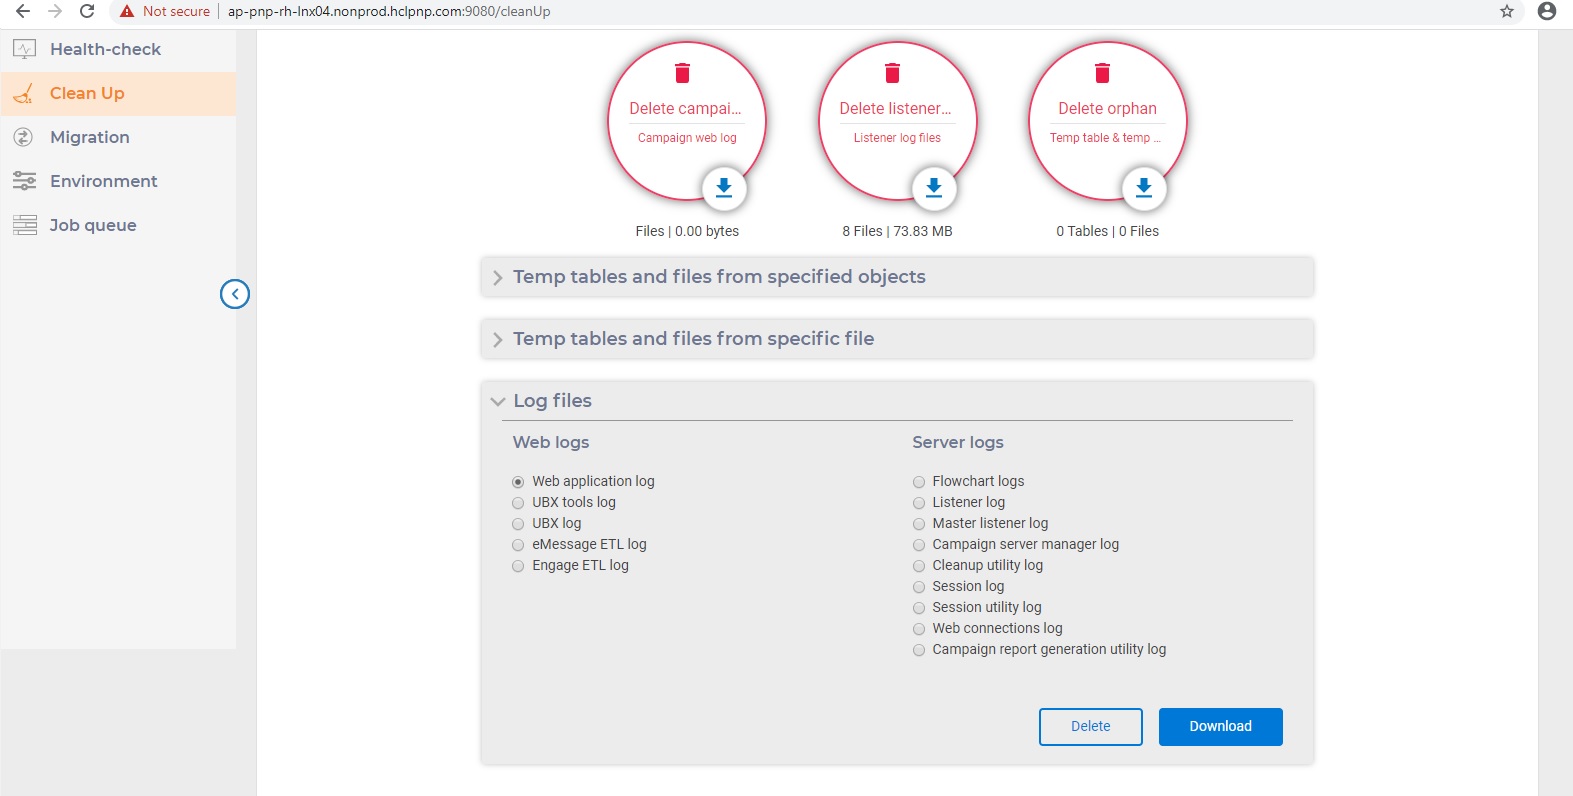Click the Temp table & temp subtitle
This screenshot has width=1573, height=796.
tap(1105, 138)
